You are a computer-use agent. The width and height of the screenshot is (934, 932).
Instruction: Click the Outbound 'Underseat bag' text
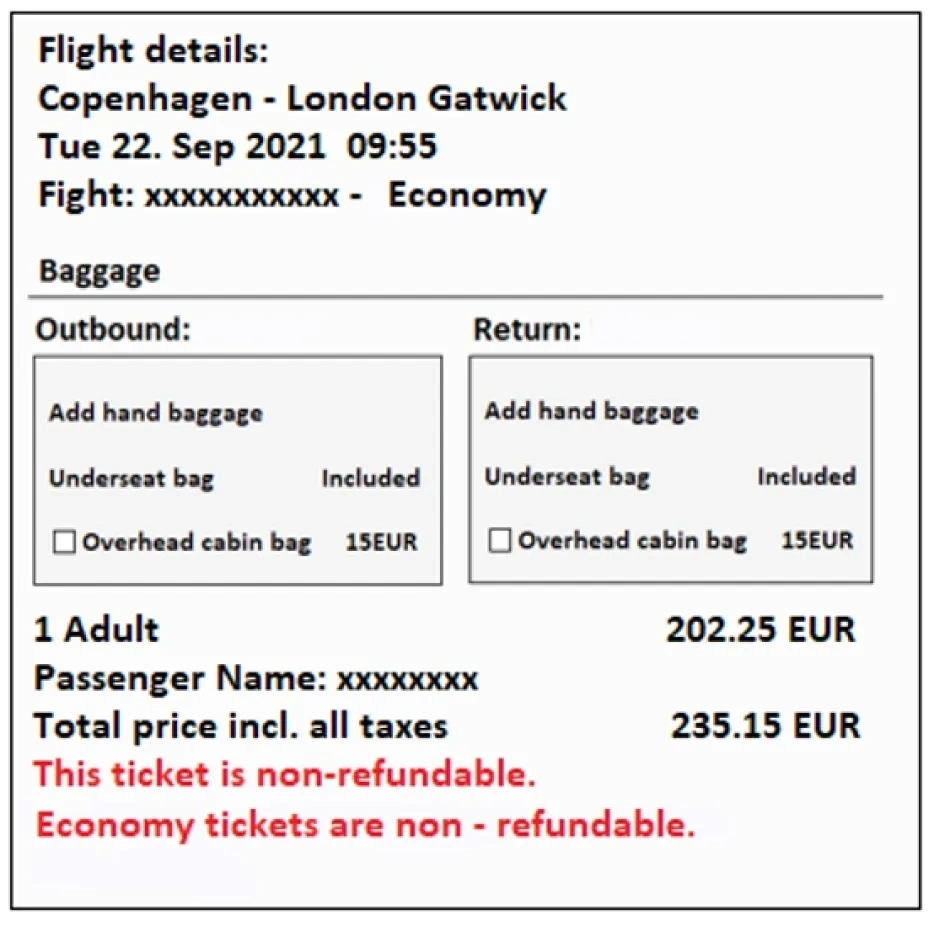coord(131,478)
